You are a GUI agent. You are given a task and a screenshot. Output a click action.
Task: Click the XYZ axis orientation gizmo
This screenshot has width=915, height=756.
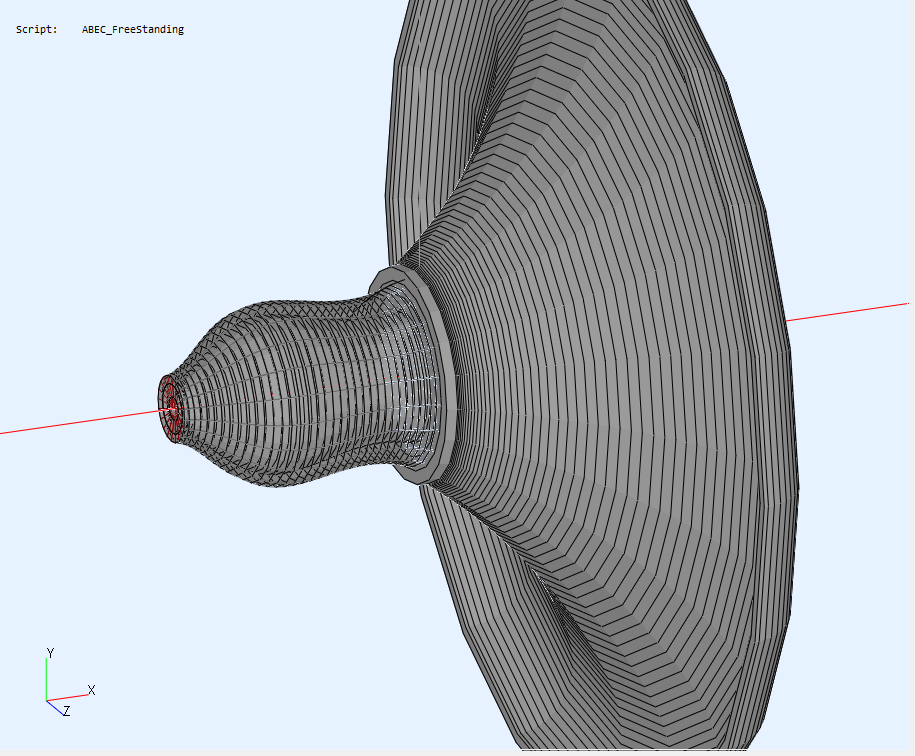(70, 682)
